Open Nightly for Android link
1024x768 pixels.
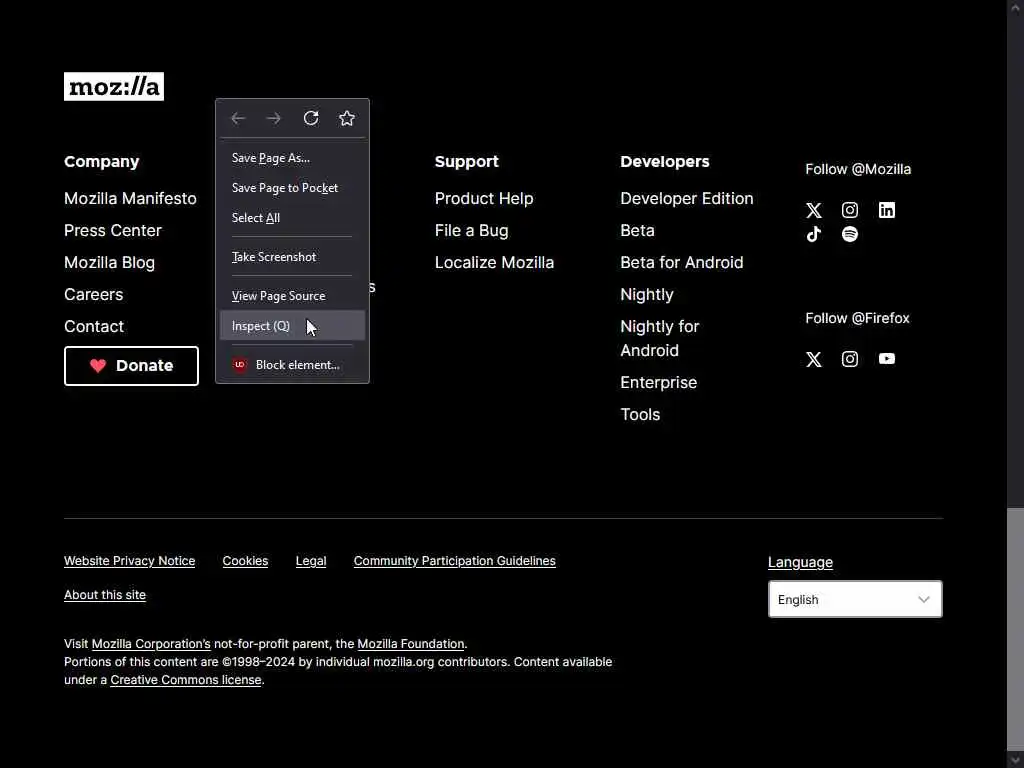point(660,338)
